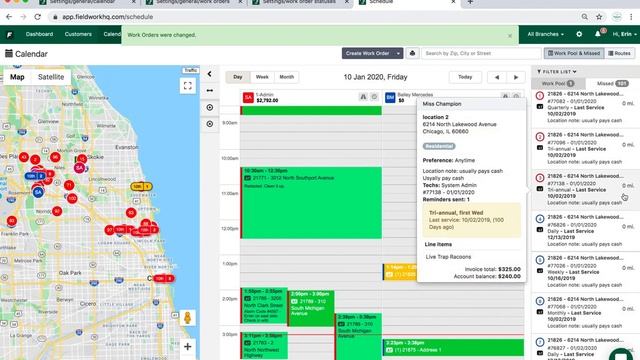
Task: Switch map to Satellite view
Action: pyautogui.click(x=51, y=77)
